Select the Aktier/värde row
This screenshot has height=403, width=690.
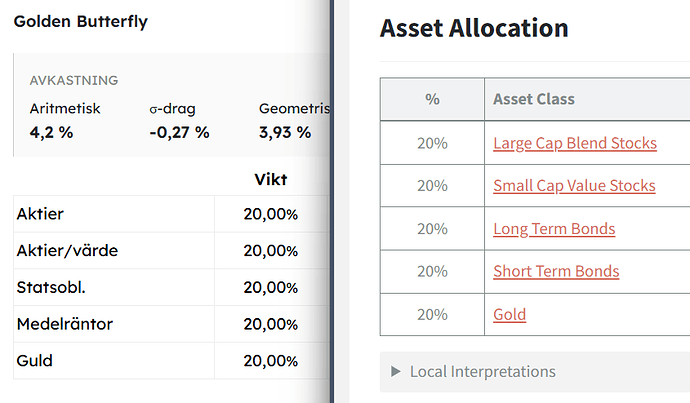[67, 251]
